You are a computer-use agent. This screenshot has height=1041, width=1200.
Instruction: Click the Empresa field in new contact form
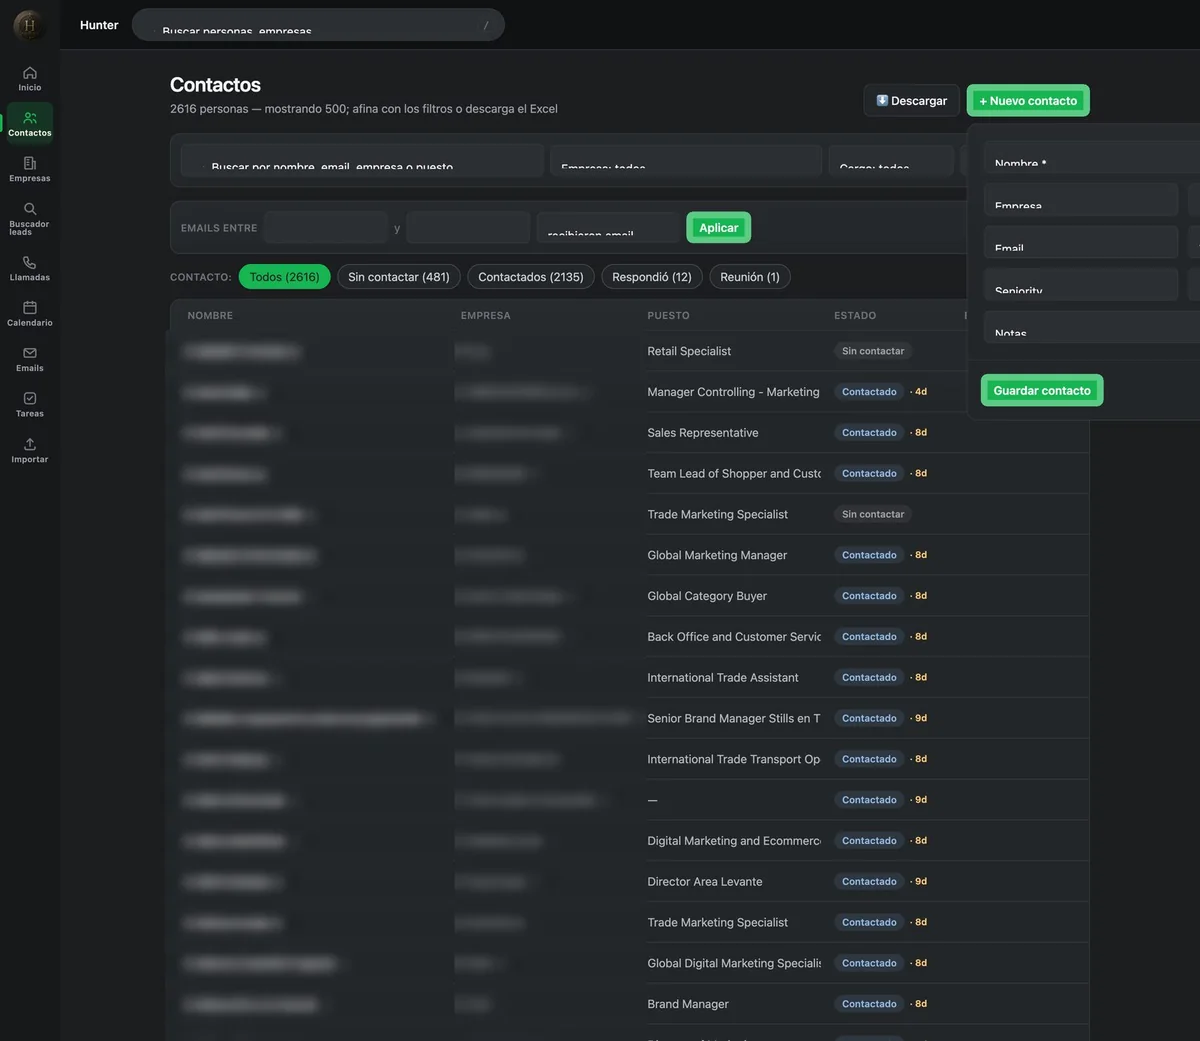click(1081, 200)
